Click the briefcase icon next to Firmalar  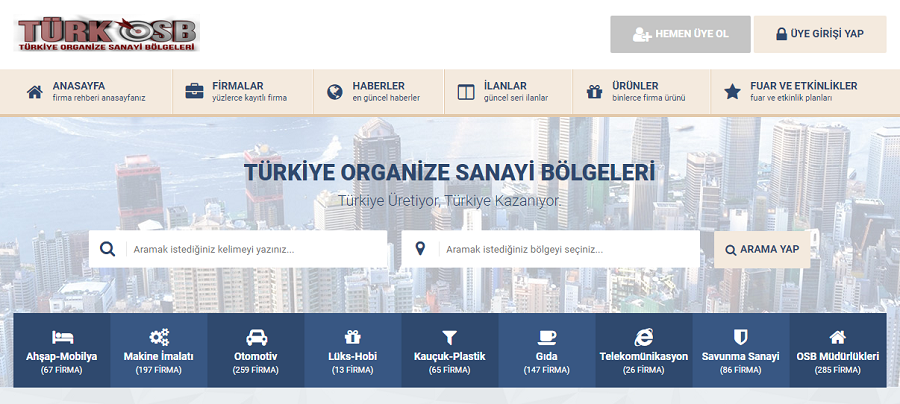point(194,92)
